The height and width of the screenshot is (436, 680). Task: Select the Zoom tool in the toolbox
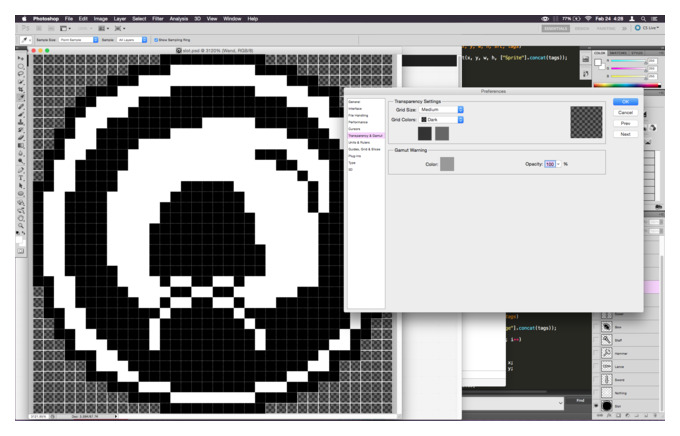coord(20,226)
